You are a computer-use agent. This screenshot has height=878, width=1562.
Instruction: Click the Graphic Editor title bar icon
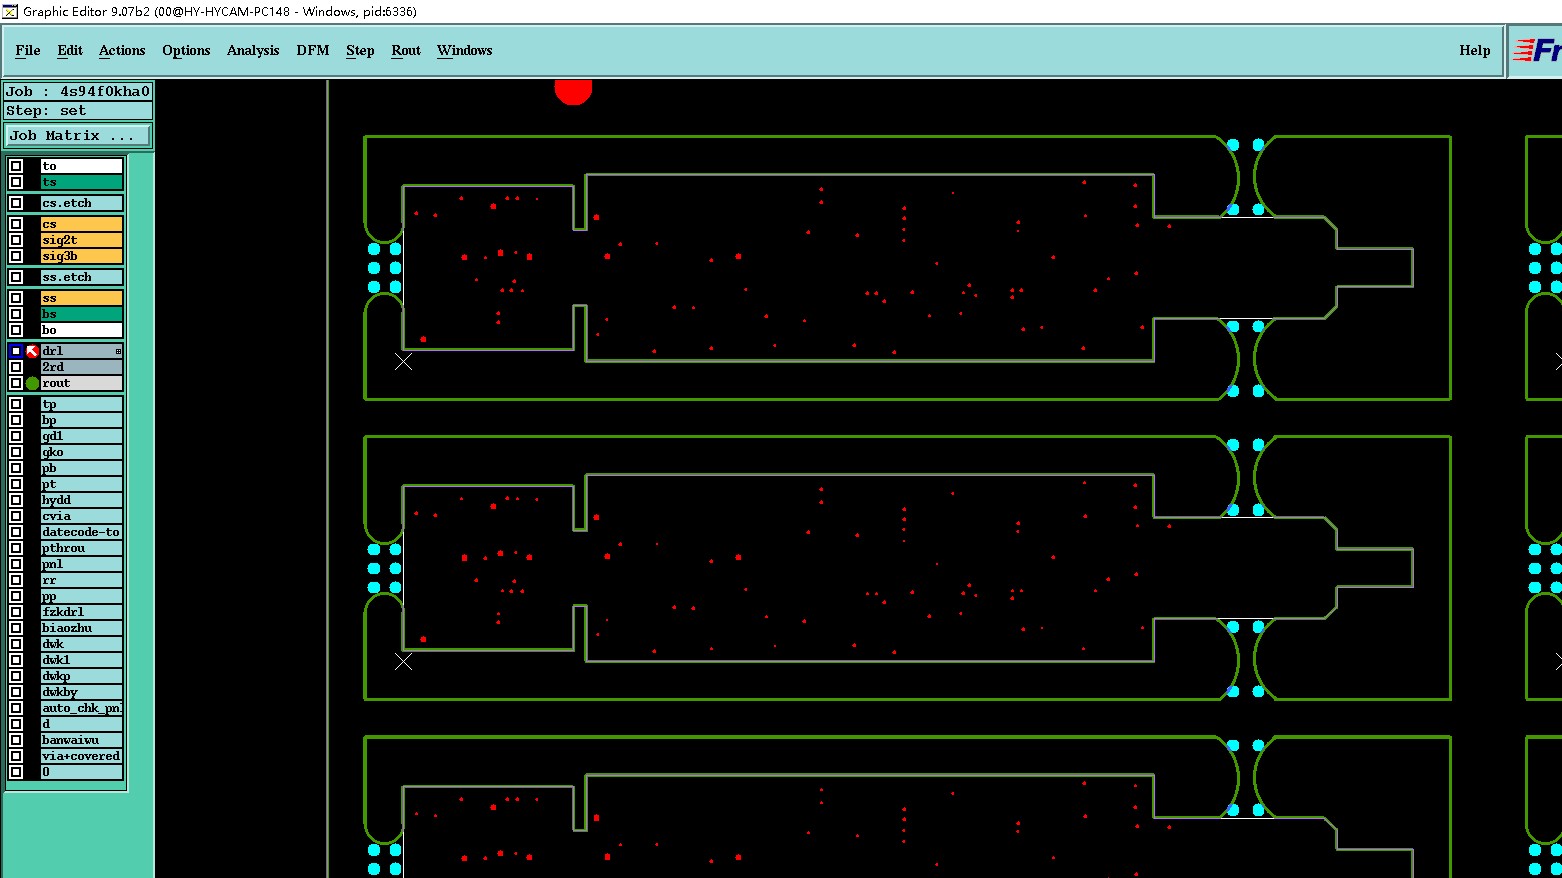(x=10, y=11)
